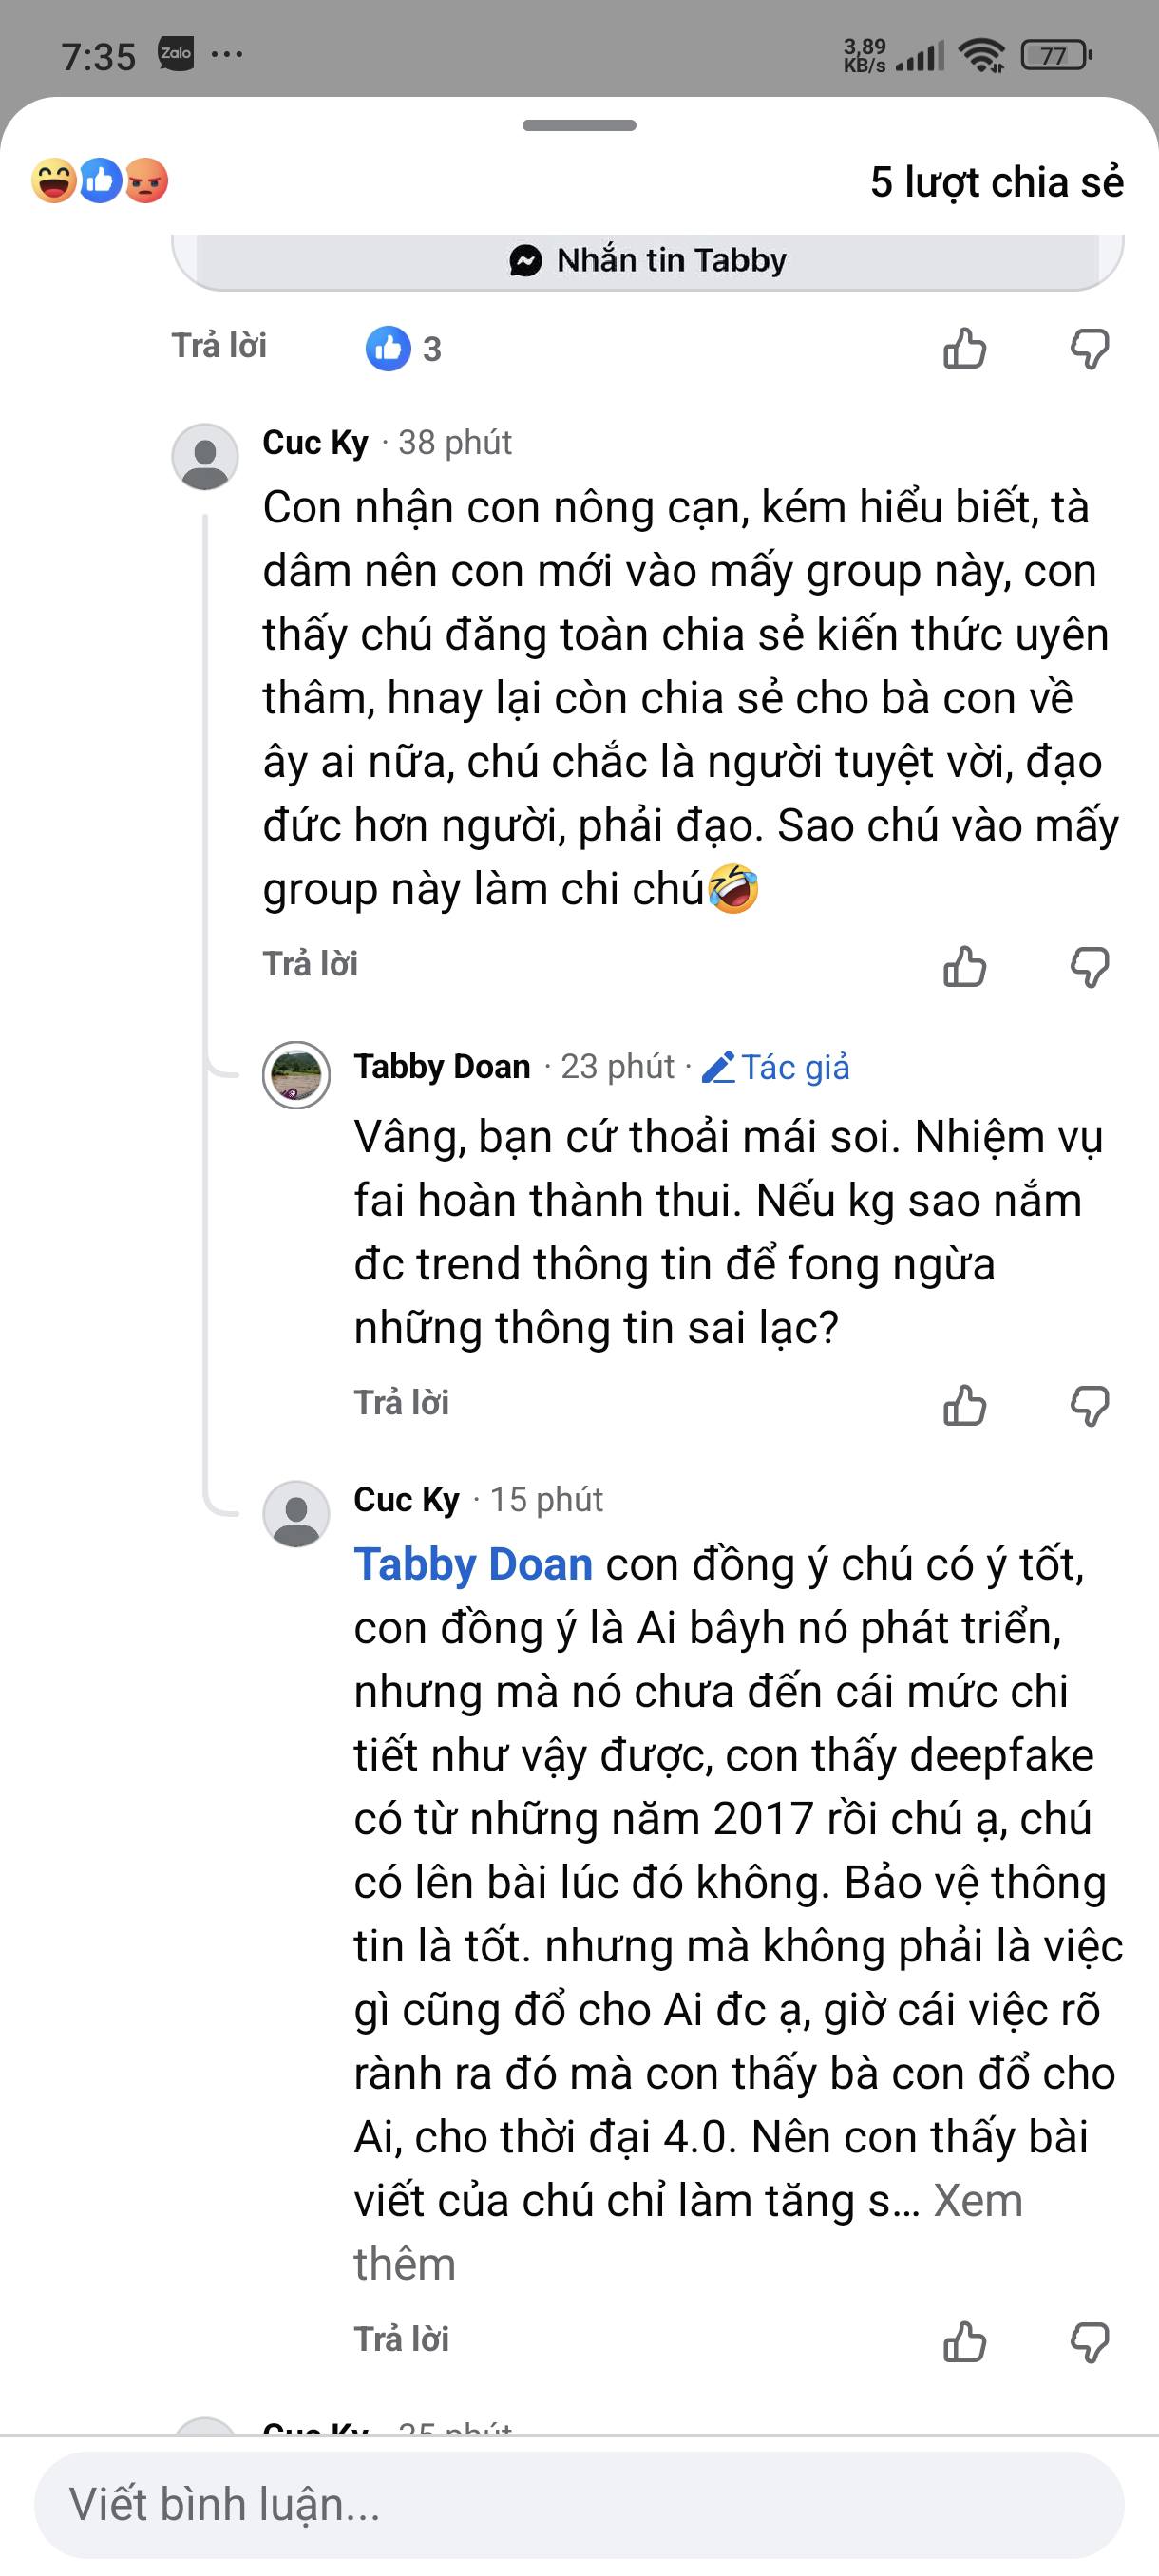The image size is (1159, 2576).
Task: Reply to Cuc Ky's 38-minute-old comment
Action: (x=310, y=964)
